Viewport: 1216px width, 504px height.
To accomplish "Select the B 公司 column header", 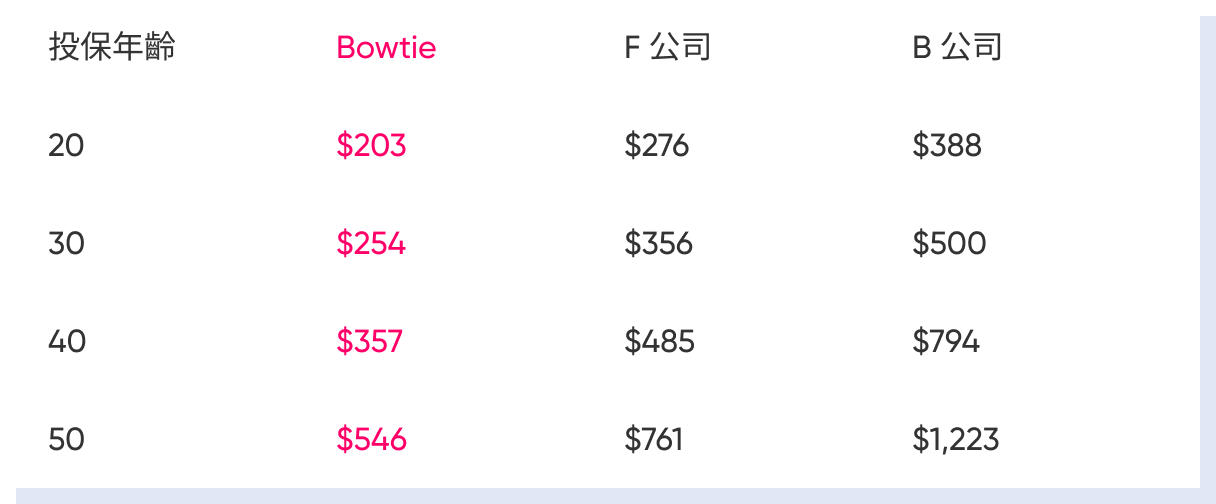I will [957, 47].
